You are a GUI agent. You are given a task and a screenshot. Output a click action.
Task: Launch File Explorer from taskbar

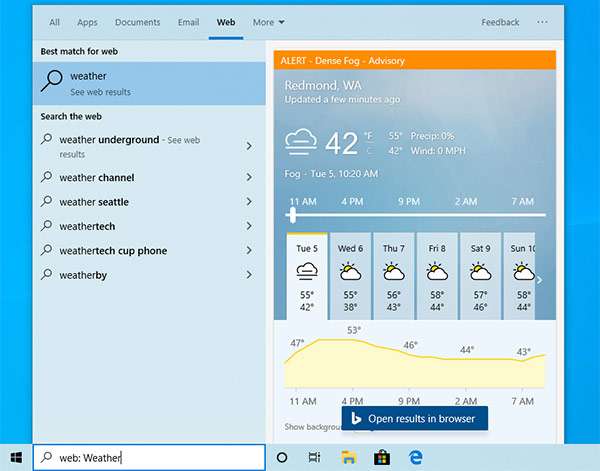tap(348, 457)
